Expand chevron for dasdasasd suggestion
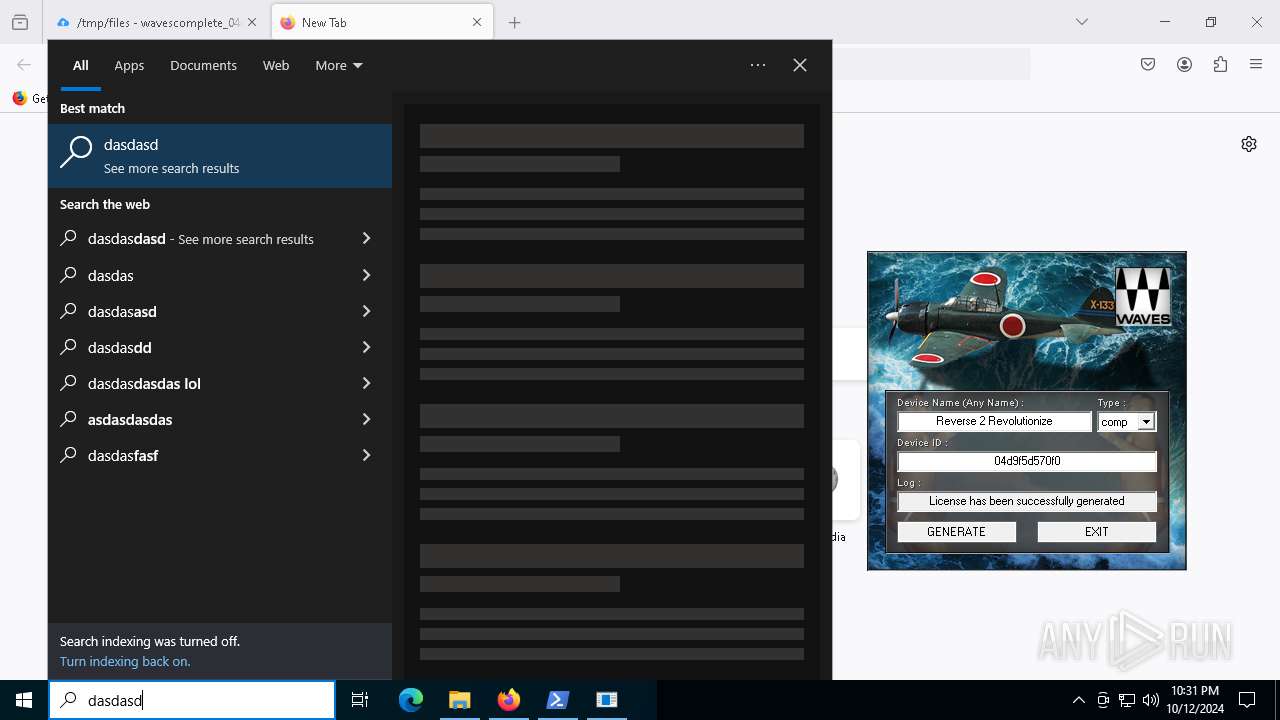Screen dimensions: 1280x720 [366, 311]
